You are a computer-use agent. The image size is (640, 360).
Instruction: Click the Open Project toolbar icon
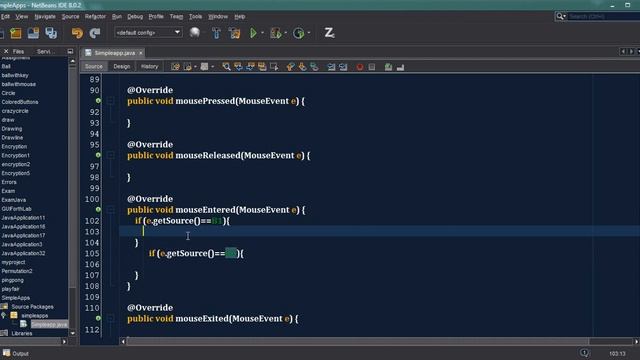point(33,33)
